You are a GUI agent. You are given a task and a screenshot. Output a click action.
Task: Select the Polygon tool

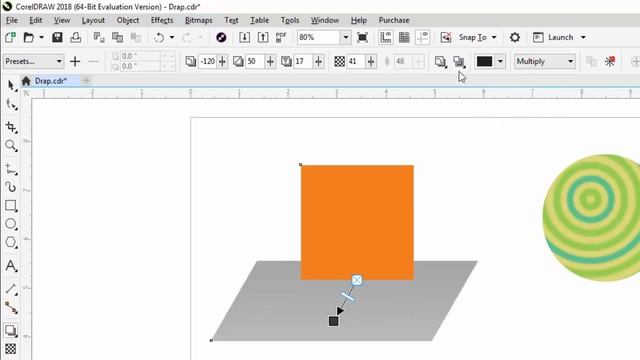(x=11, y=242)
